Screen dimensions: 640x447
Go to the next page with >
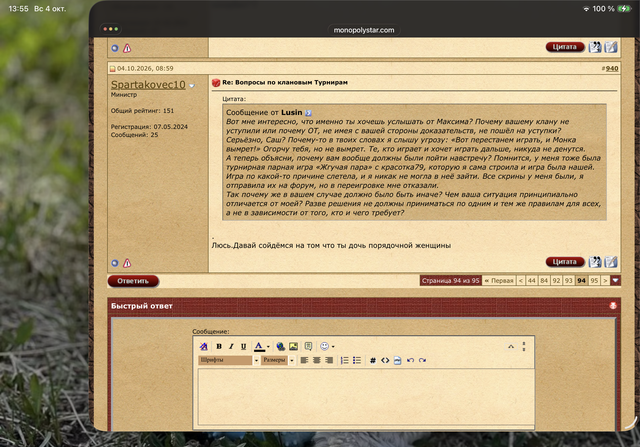pyautogui.click(x=605, y=280)
